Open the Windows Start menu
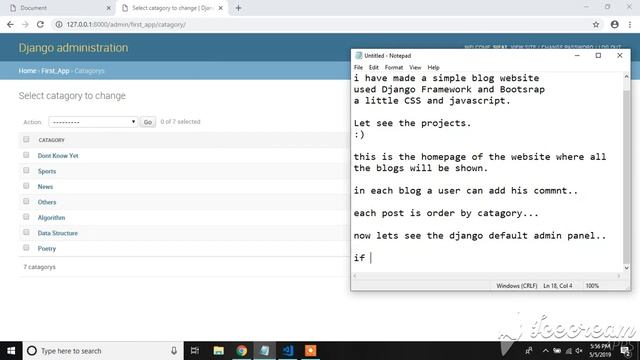 tap(11, 351)
